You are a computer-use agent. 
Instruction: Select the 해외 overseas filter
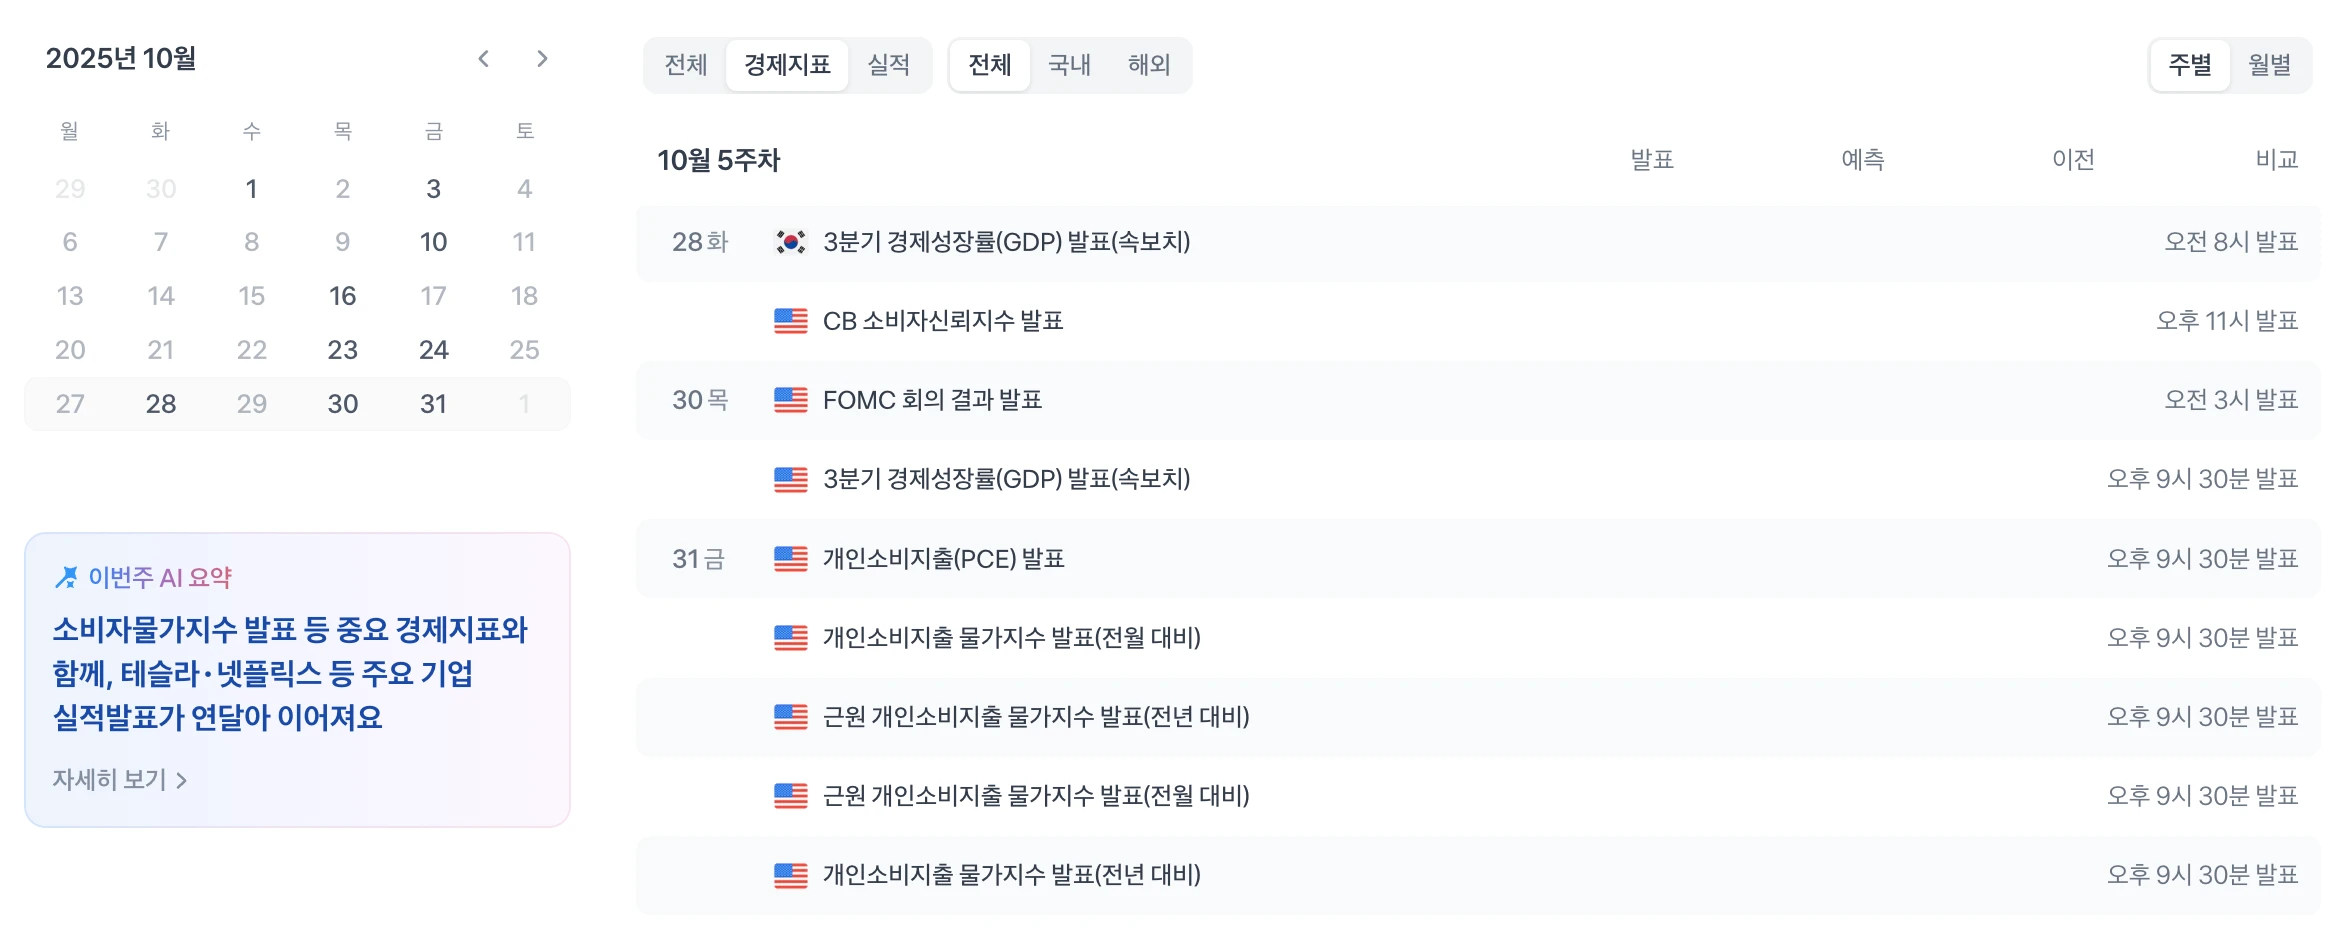1149,65
